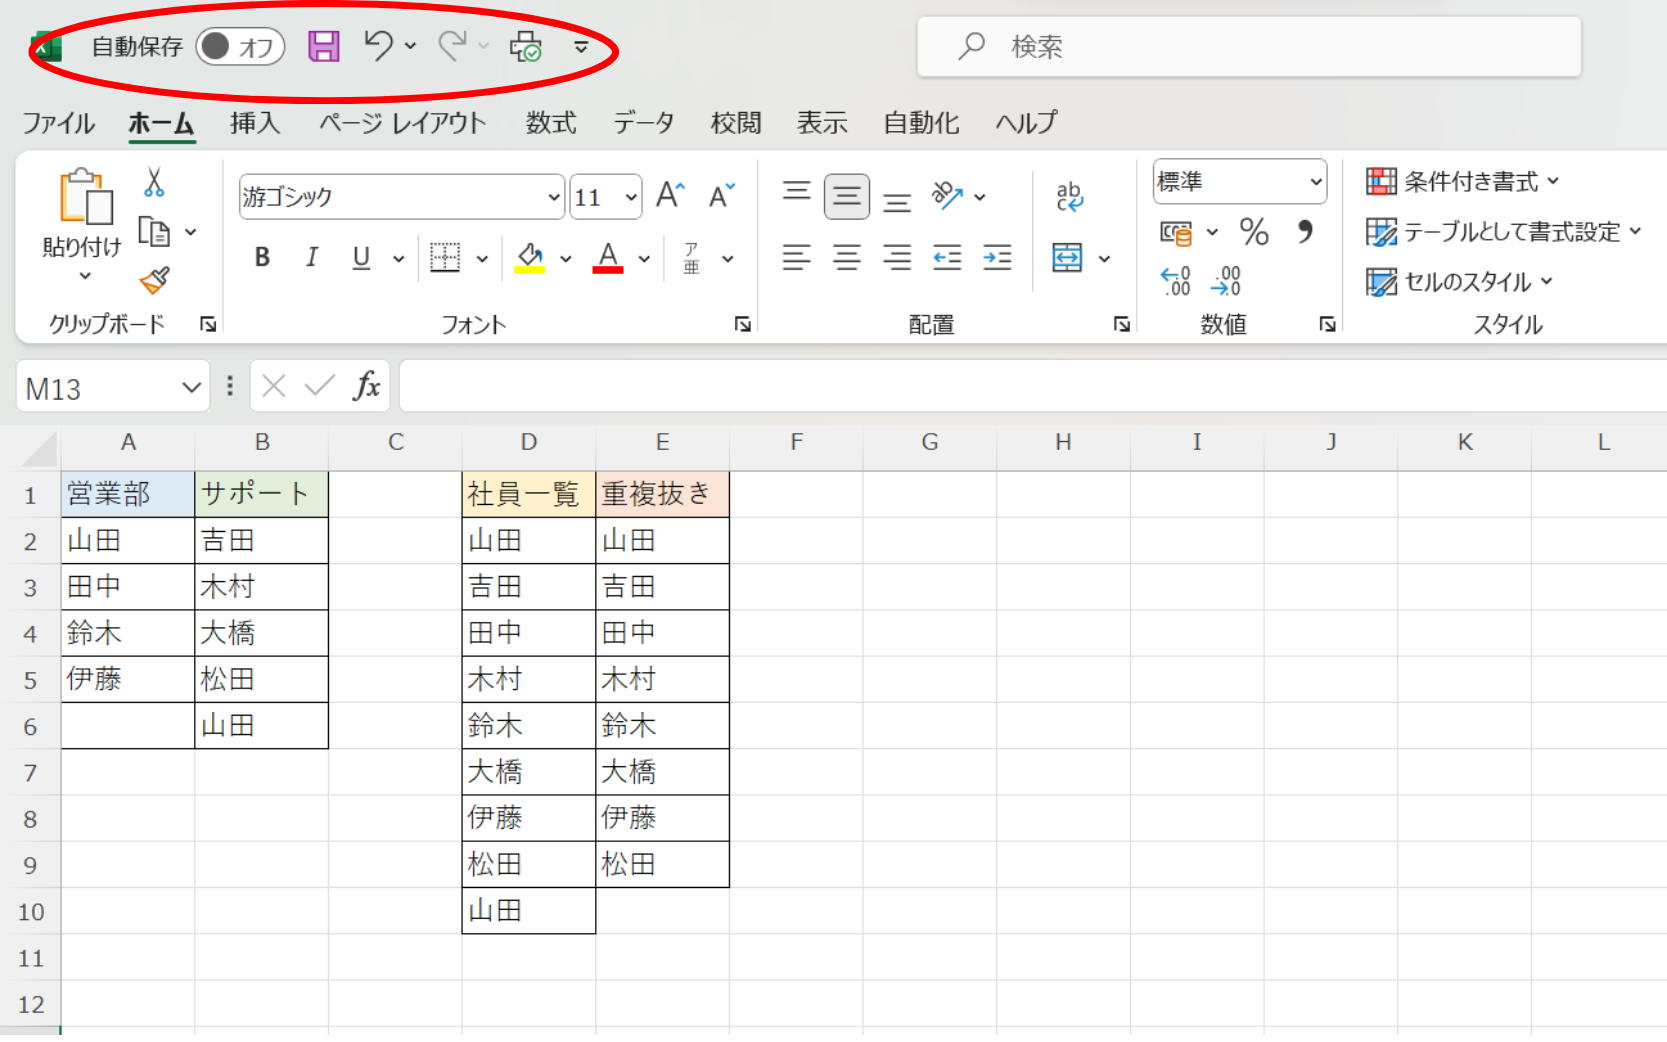This screenshot has height=1042, width=1667.
Task: Customize the Quick Access Toolbar dropdown
Action: point(581,46)
